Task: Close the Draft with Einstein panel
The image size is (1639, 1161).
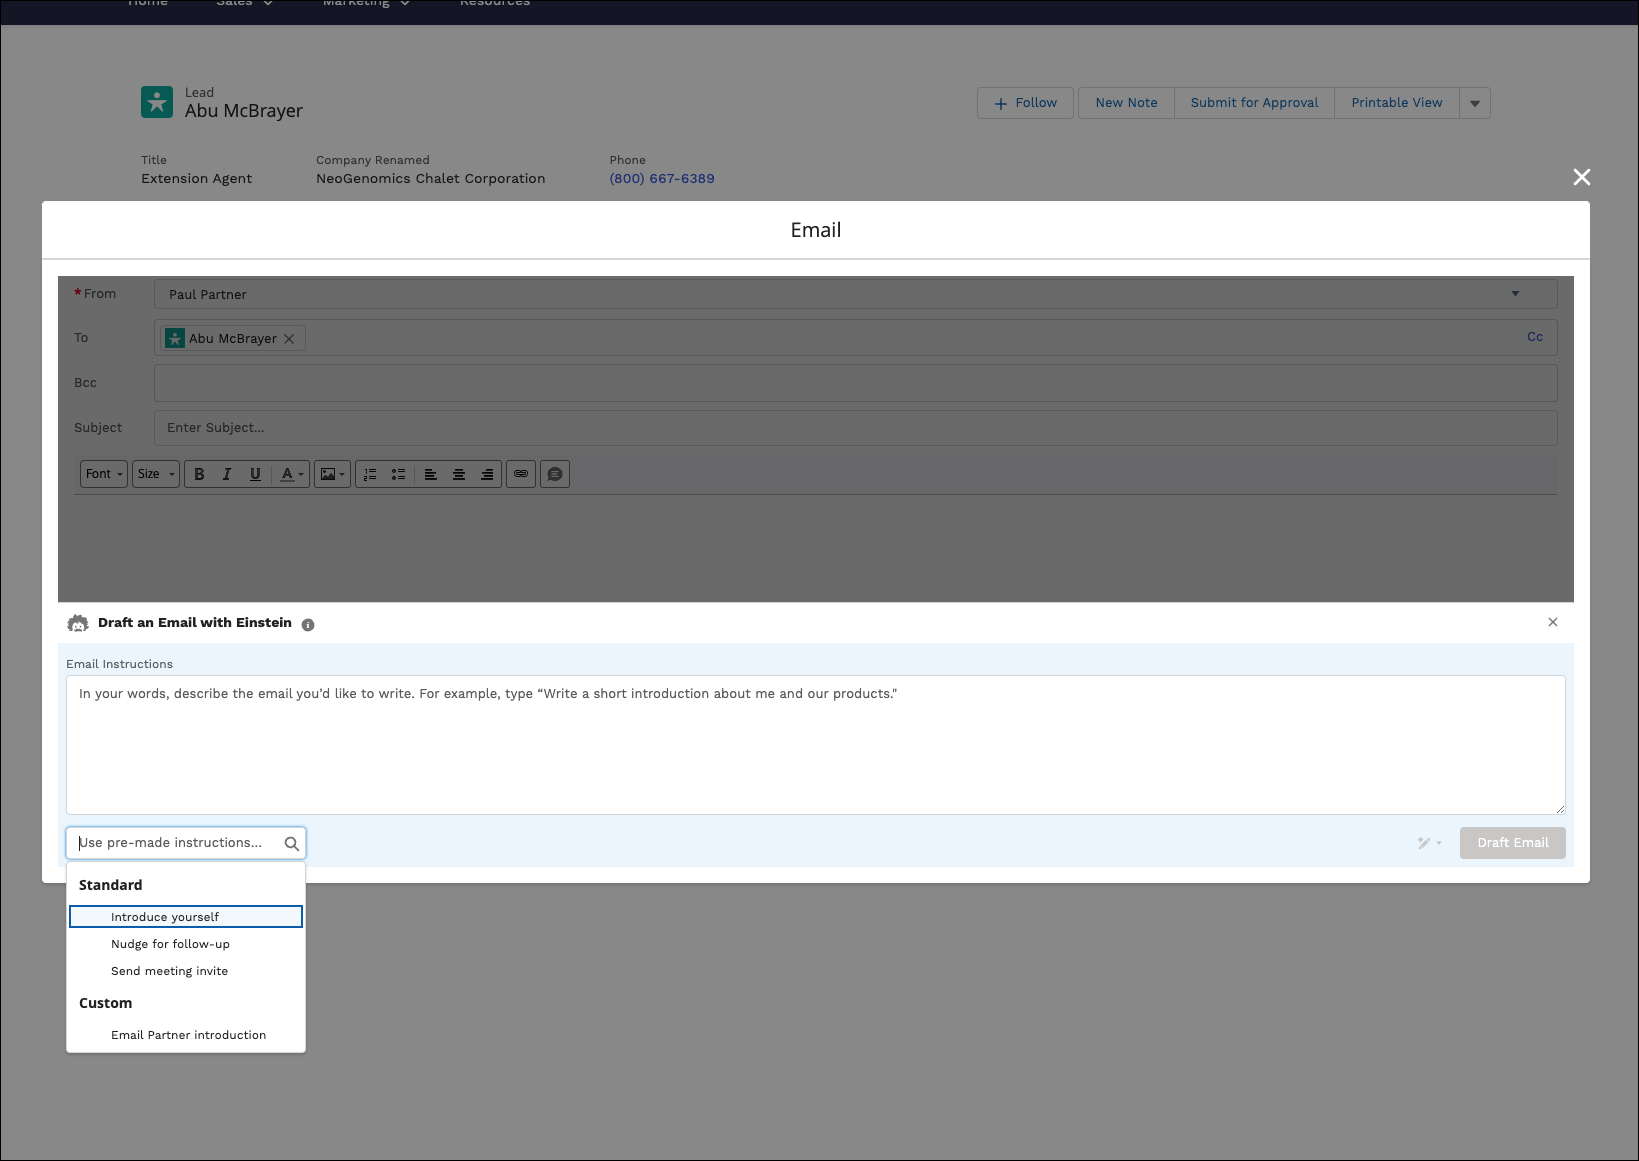Action: 1553,622
